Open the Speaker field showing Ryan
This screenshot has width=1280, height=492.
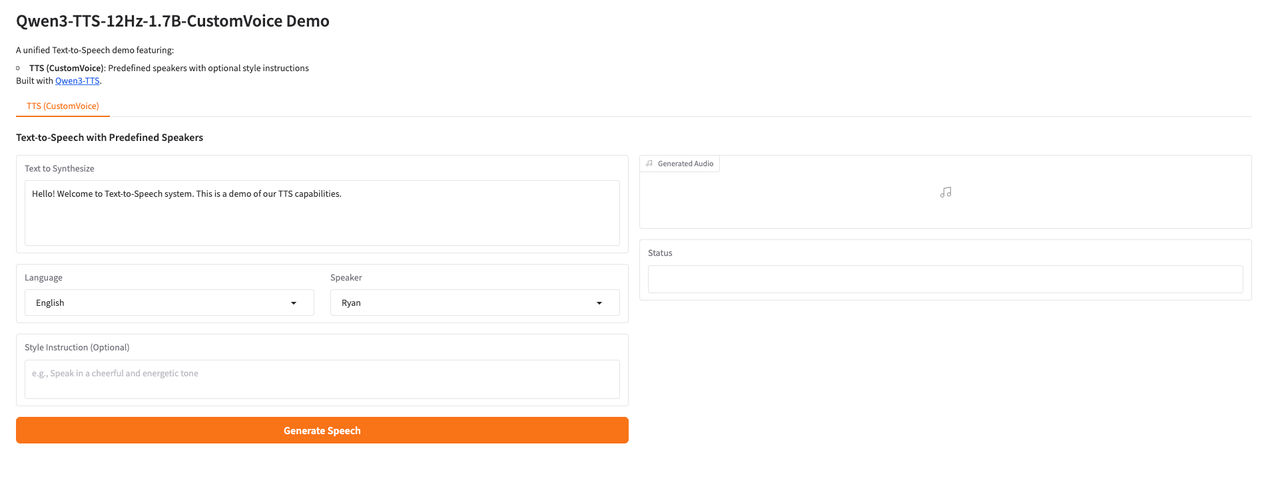point(465,303)
